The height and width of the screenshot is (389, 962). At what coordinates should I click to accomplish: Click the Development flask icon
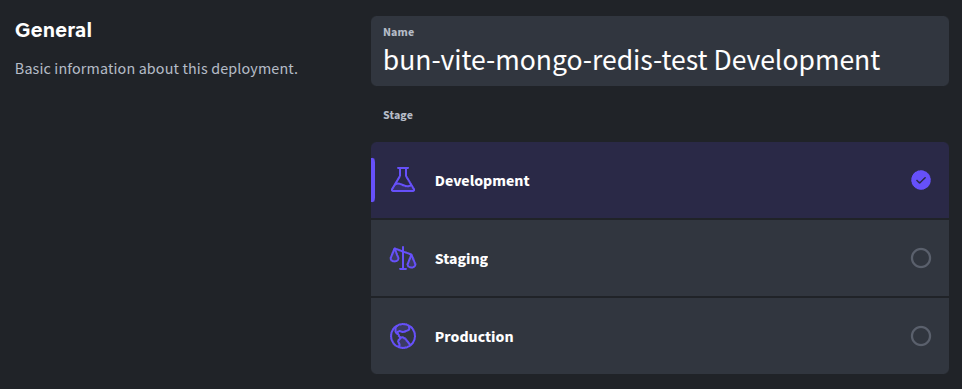pos(402,180)
